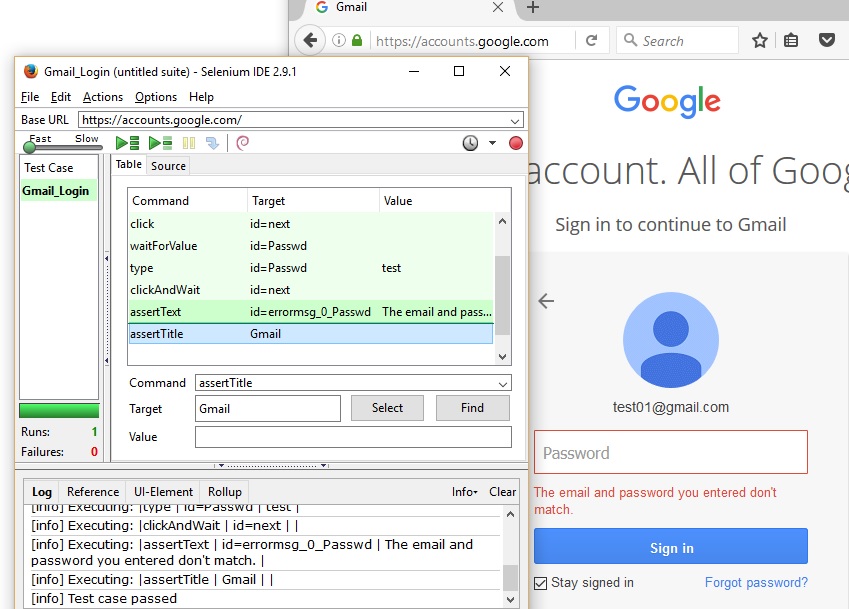Open the Reference tab
Viewport: 849px width, 609px height.
(x=93, y=492)
